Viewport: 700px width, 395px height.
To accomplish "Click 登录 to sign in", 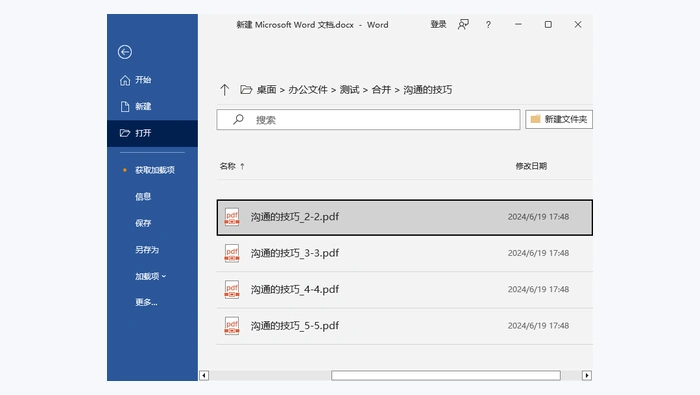I will pyautogui.click(x=438, y=25).
